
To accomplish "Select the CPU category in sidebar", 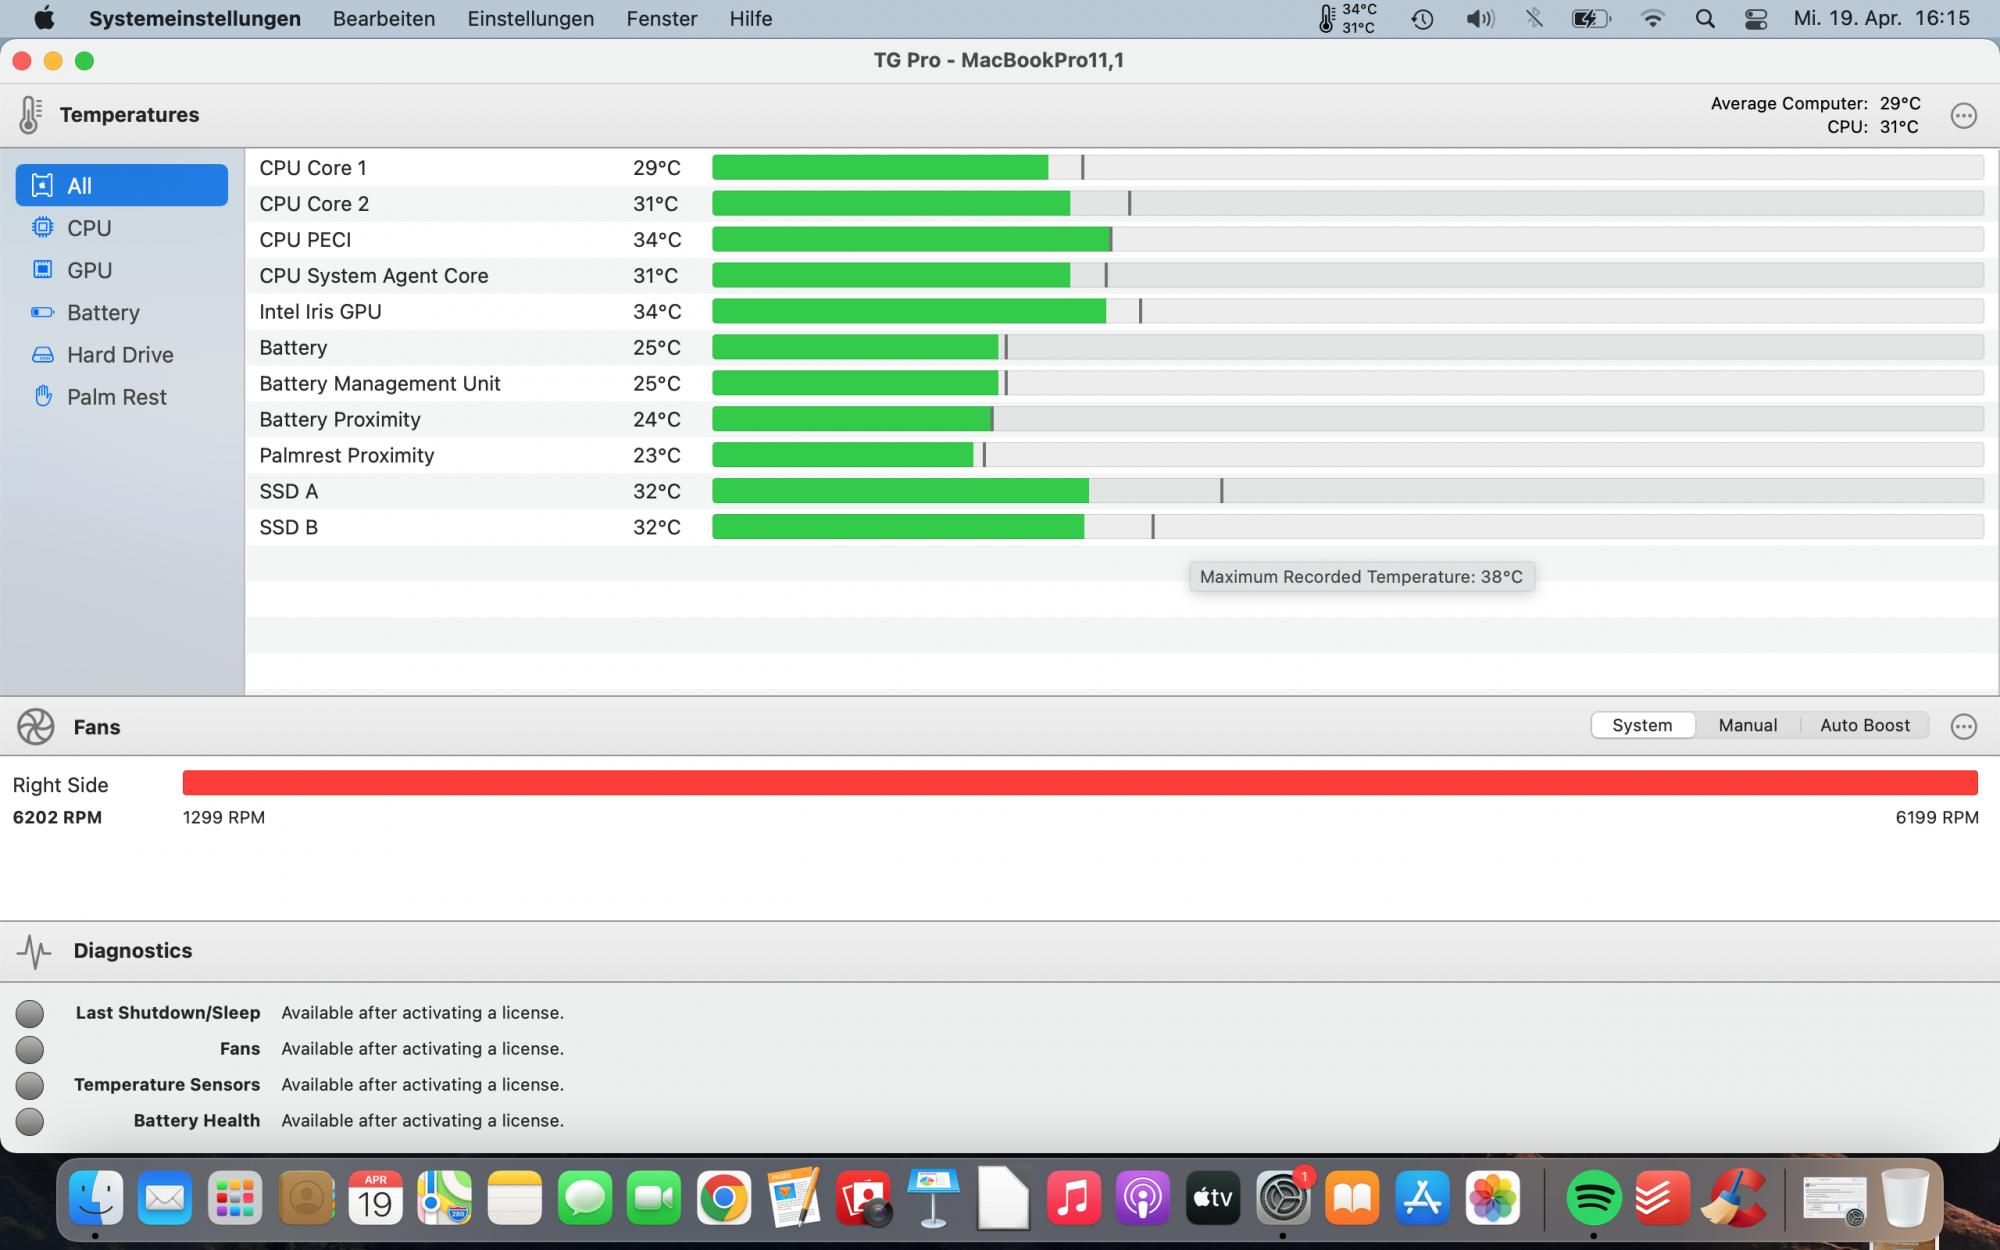I will pos(88,228).
